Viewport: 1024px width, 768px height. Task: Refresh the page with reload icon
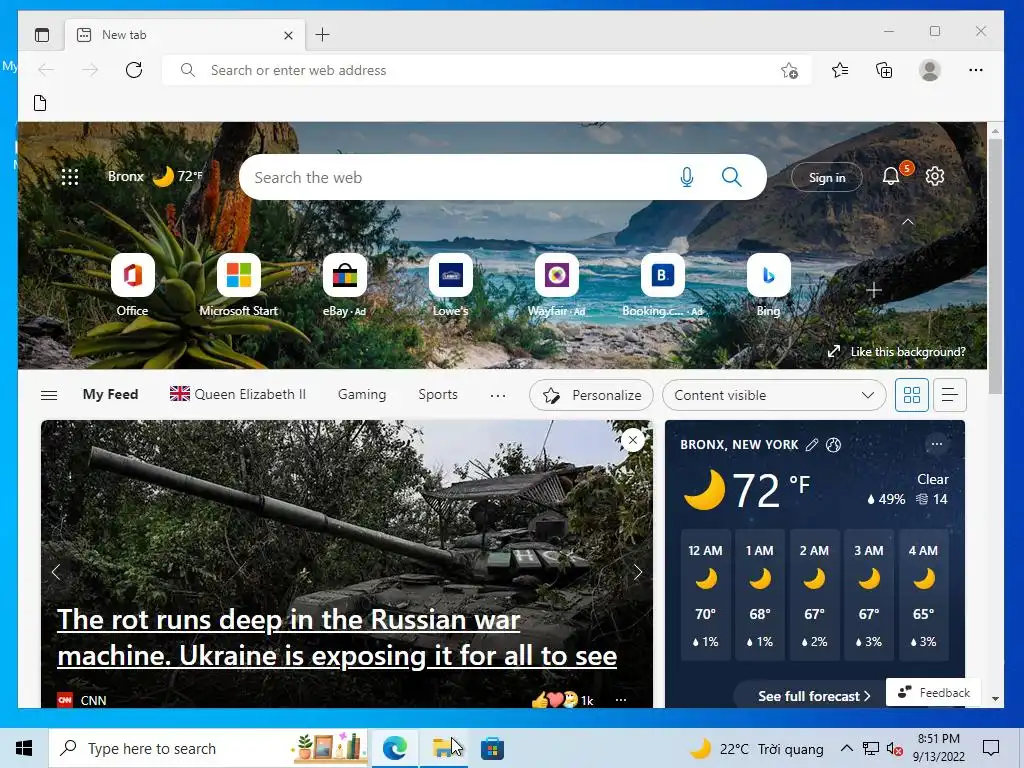134,70
